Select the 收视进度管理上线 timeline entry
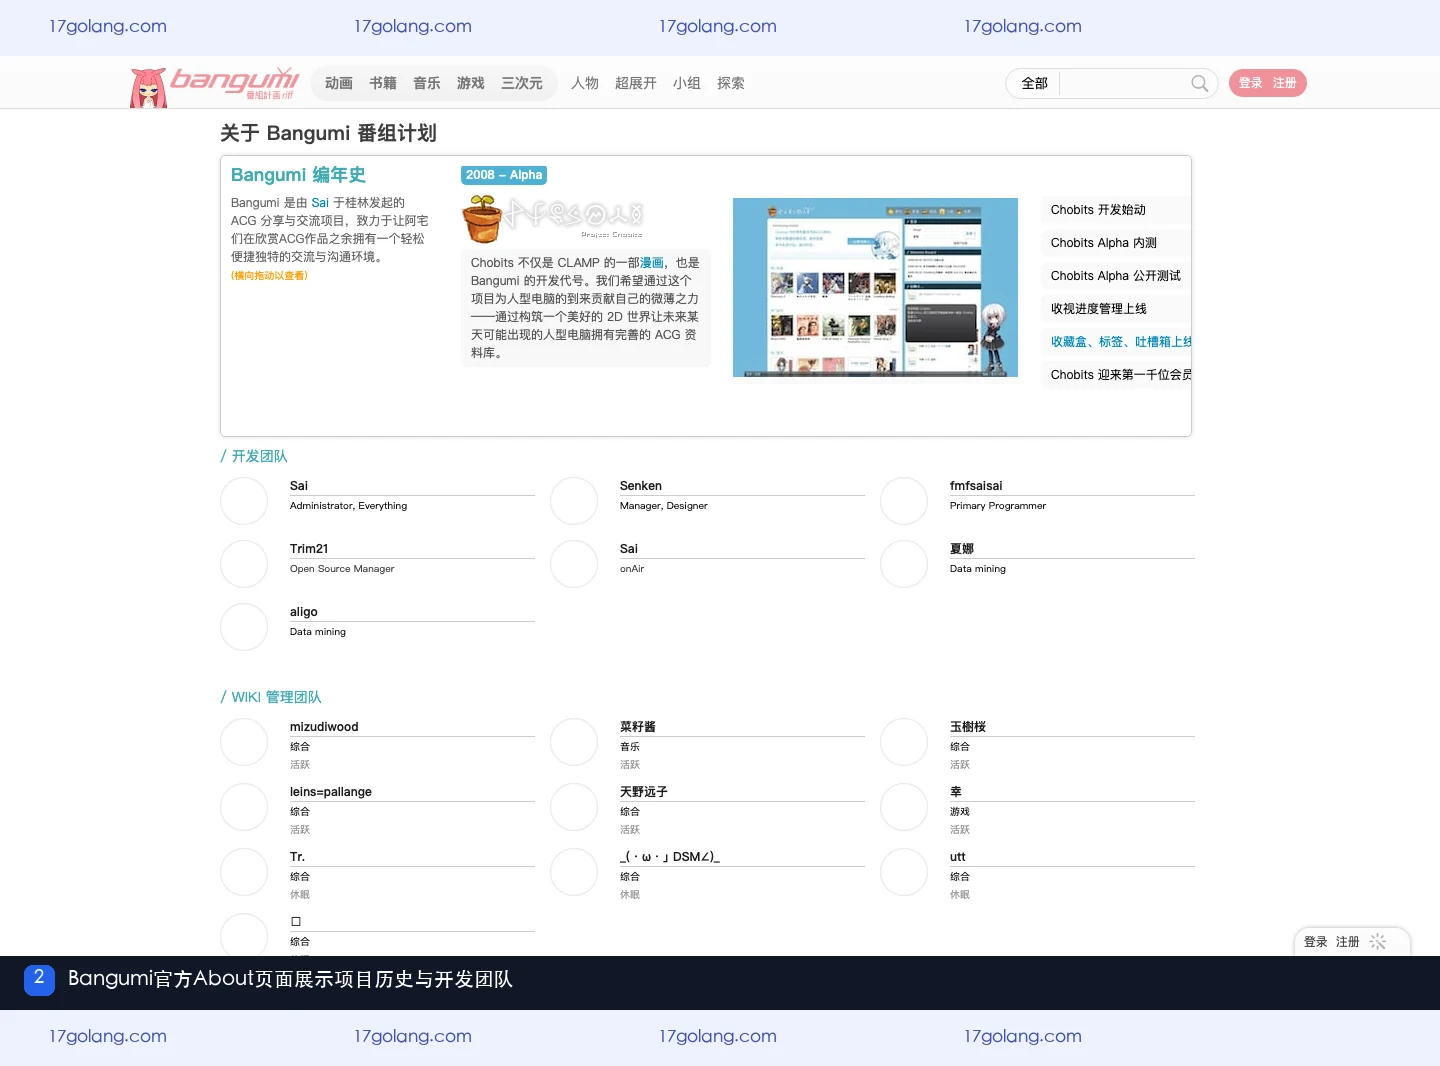Screen dimensions: 1440x1066 [x=1116, y=309]
